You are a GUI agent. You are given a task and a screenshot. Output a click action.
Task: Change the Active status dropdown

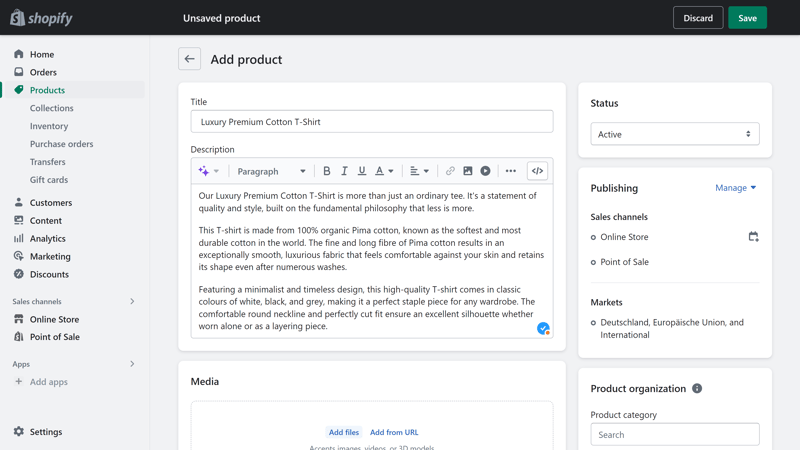[674, 134]
